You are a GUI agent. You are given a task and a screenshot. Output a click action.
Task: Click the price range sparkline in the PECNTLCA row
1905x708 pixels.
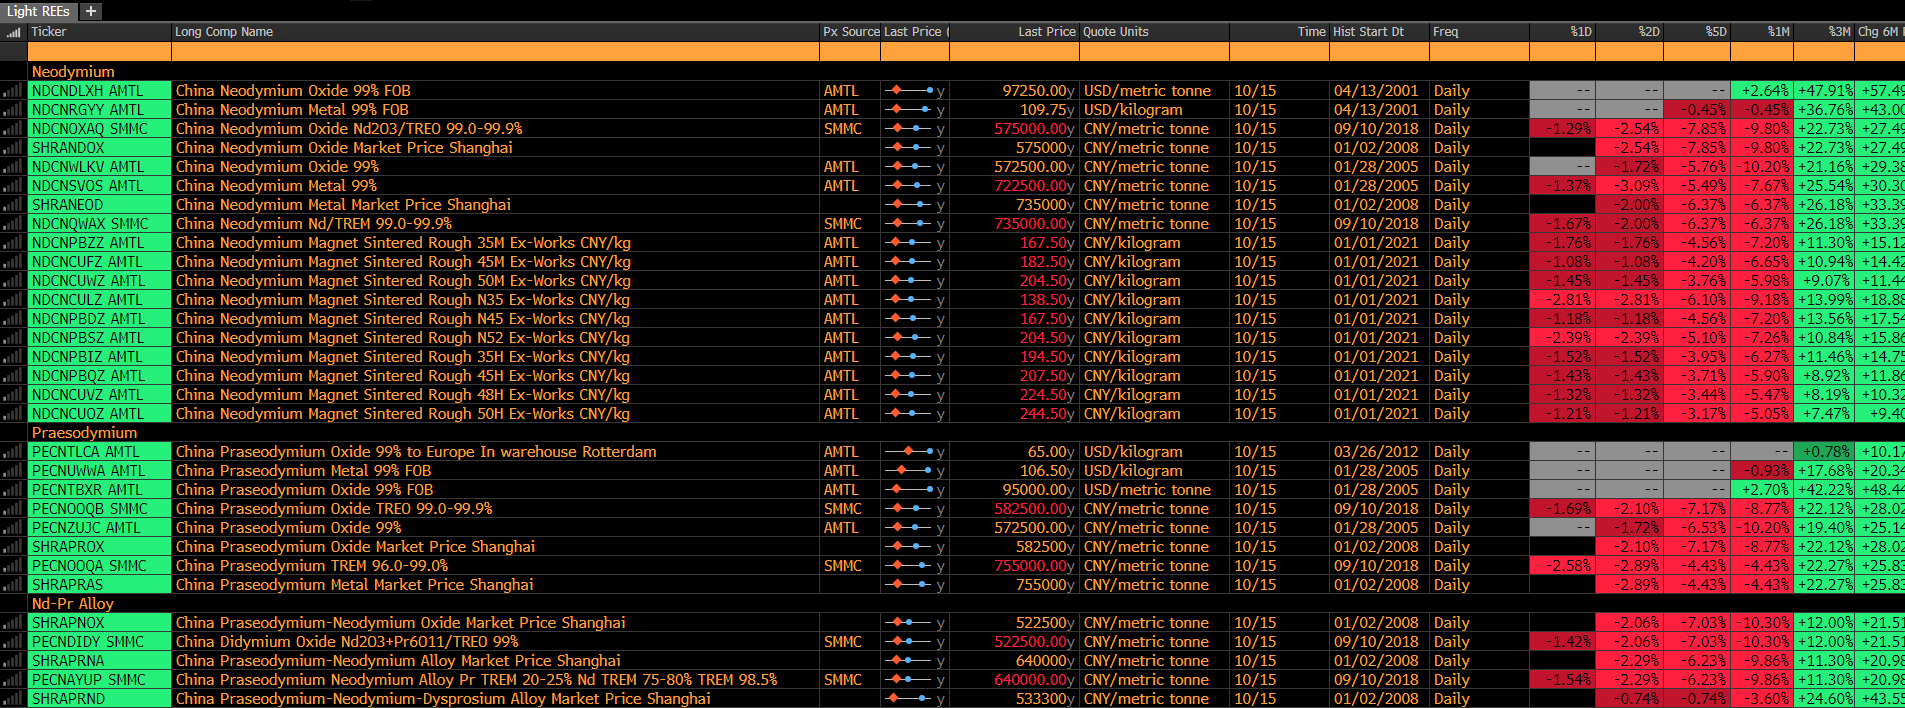(910, 452)
